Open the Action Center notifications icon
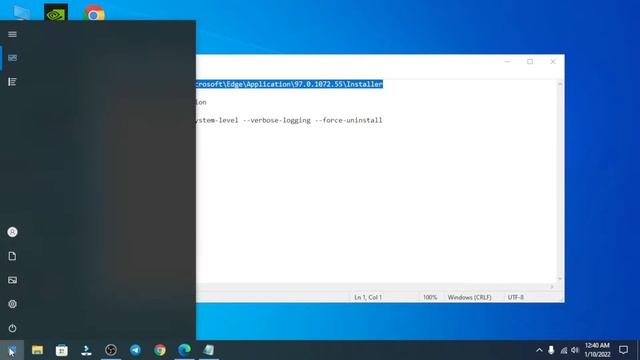Screen dimensions: 640x360 tap(623, 350)
